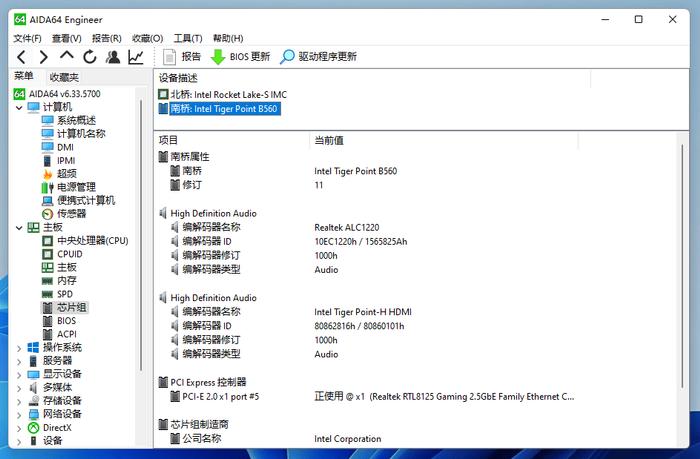This screenshot has height=459, width=700.
Task: Select the Intel Tiger Point-H HDMI value
Action: [x=363, y=312]
